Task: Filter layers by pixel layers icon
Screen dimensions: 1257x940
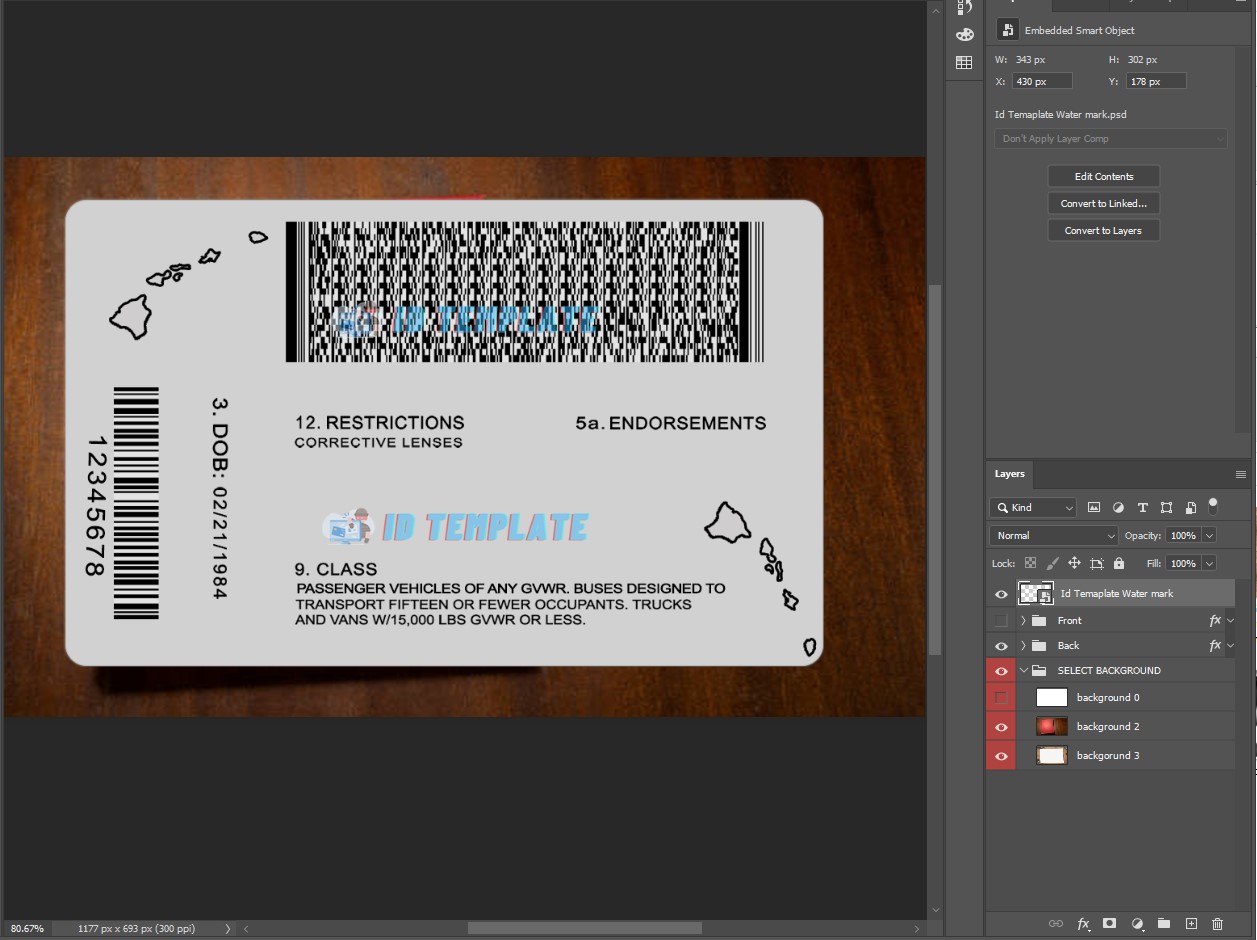Action: [1094, 508]
